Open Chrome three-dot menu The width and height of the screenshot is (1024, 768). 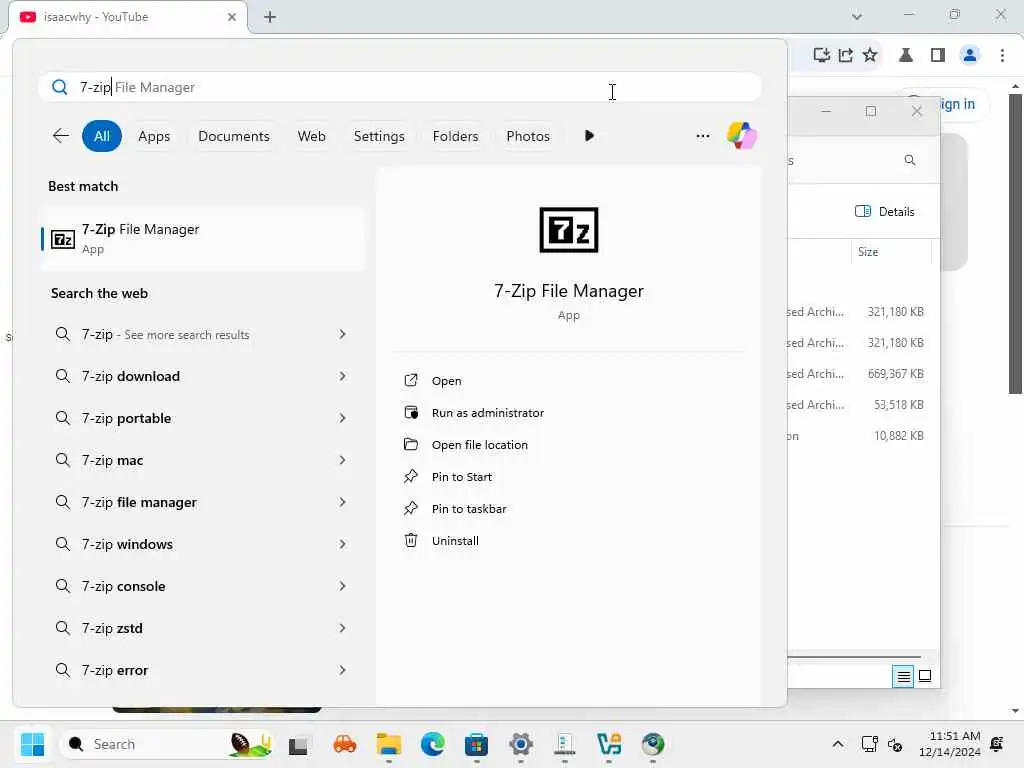click(x=1002, y=55)
